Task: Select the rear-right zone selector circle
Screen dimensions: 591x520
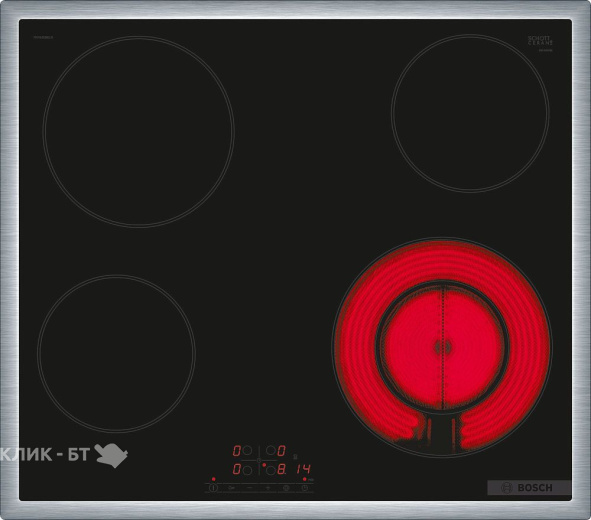Action: coord(271,450)
